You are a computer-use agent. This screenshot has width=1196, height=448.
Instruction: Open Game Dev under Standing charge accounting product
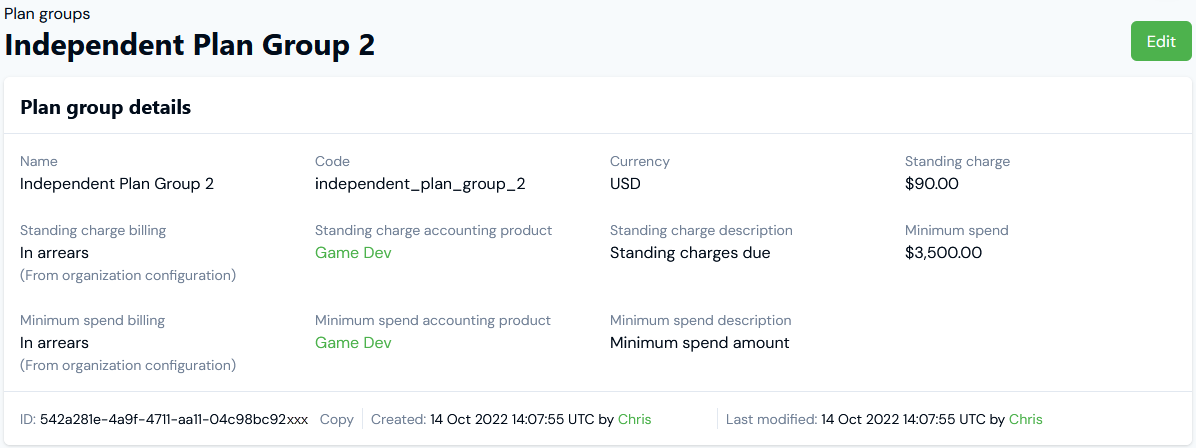[353, 253]
